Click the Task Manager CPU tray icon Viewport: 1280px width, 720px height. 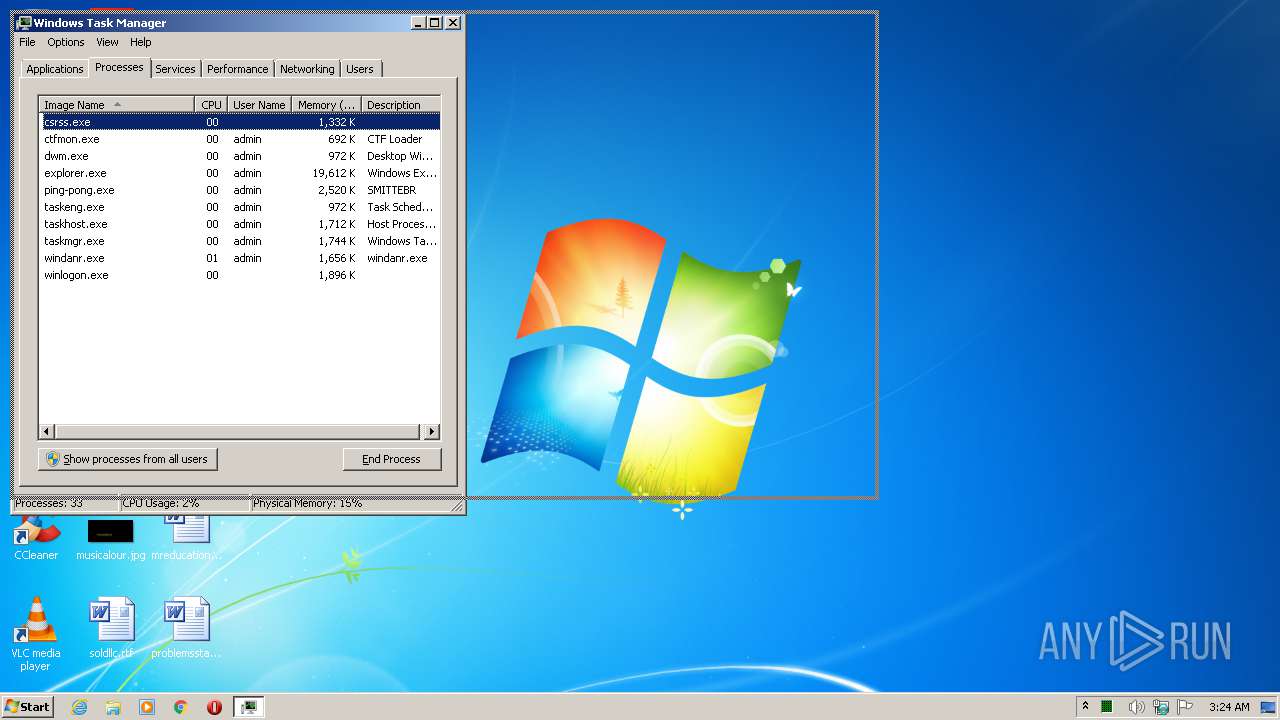click(1107, 707)
